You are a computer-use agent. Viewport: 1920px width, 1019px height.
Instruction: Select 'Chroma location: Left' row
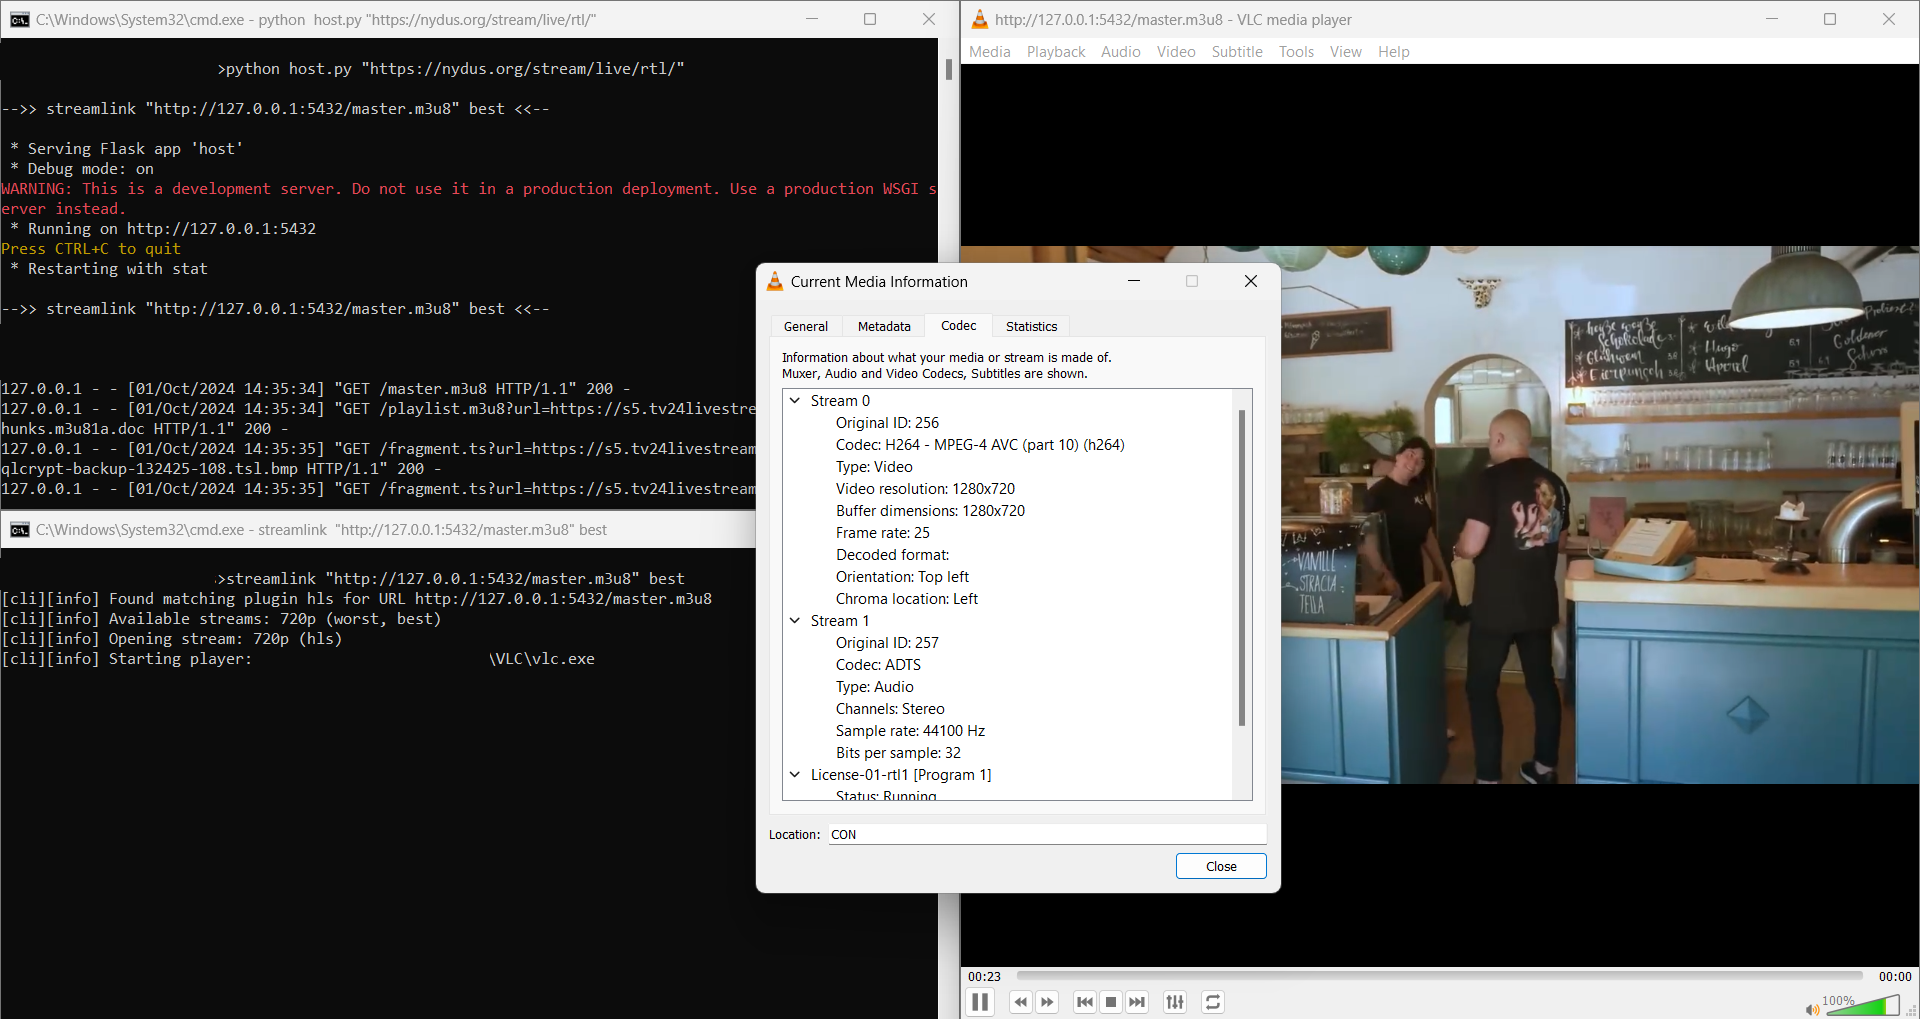point(907,599)
